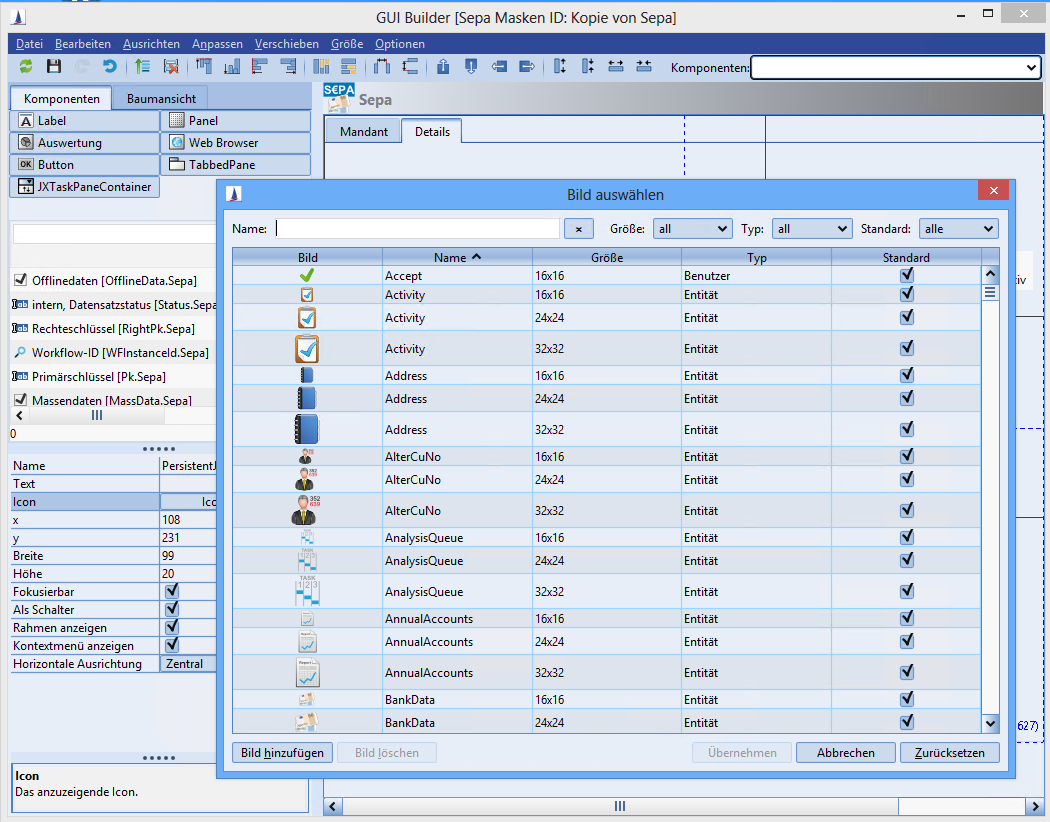This screenshot has height=822, width=1050.
Task: Click the save floppy disk icon
Action: tap(54, 67)
